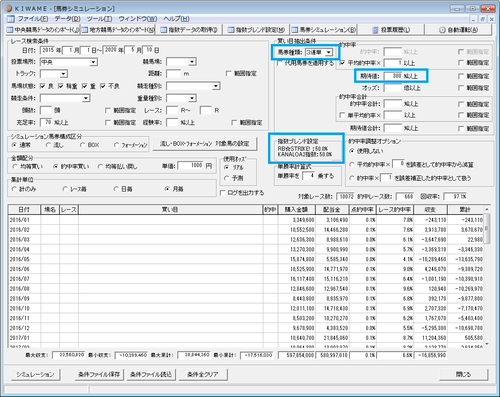Open 馬券シミュレーション toolbar item

pyautogui.click(x=323, y=30)
